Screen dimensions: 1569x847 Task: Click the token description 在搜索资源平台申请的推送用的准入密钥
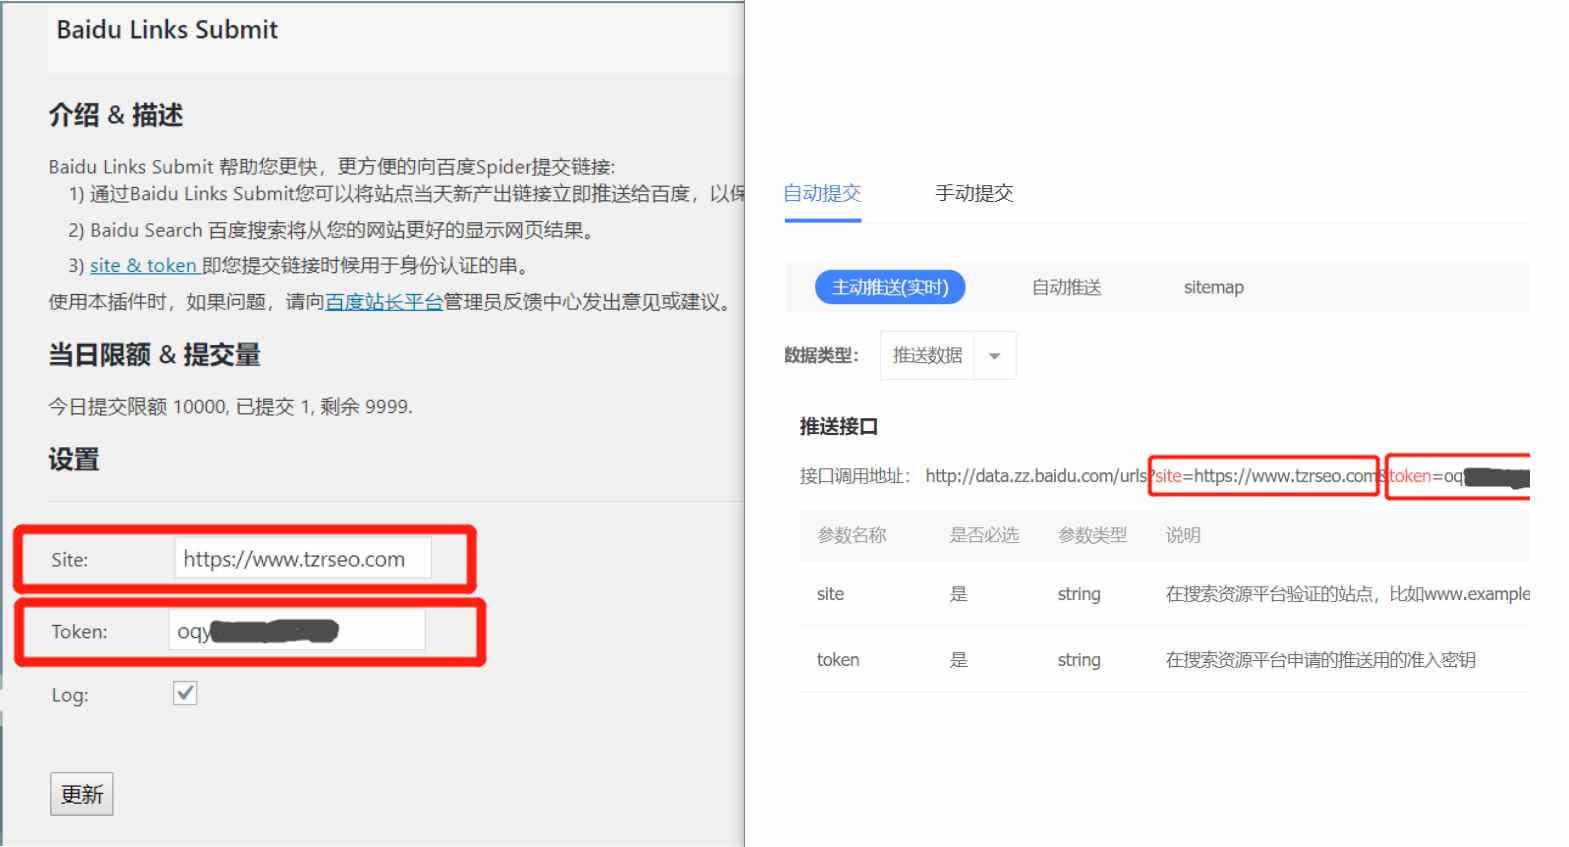coord(1320,659)
